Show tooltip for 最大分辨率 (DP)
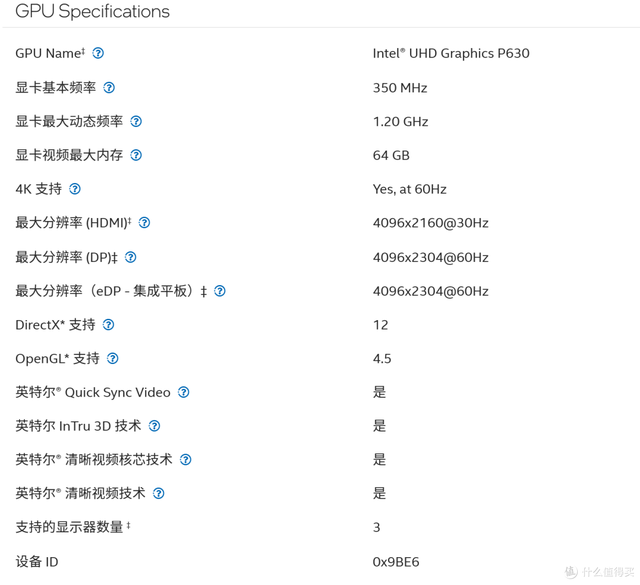Screen dimensions: 640x585 click(x=131, y=257)
